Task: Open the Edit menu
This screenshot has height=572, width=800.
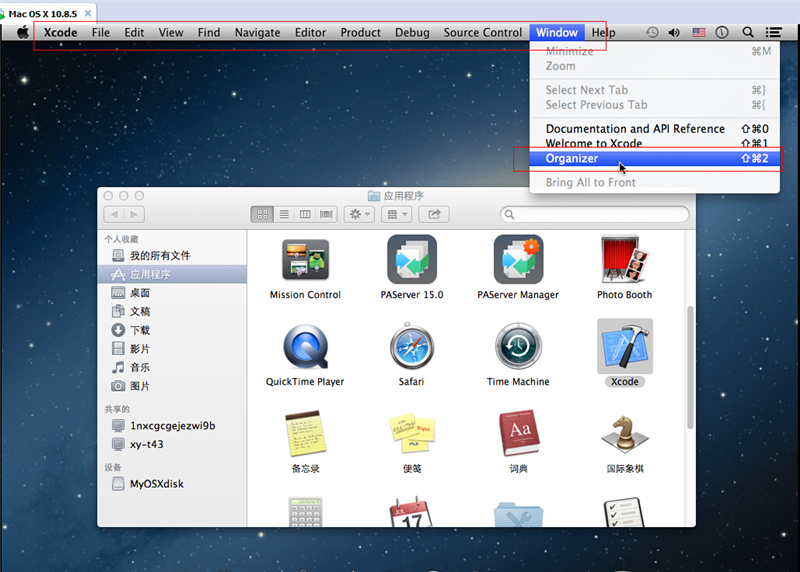Action: pyautogui.click(x=134, y=33)
